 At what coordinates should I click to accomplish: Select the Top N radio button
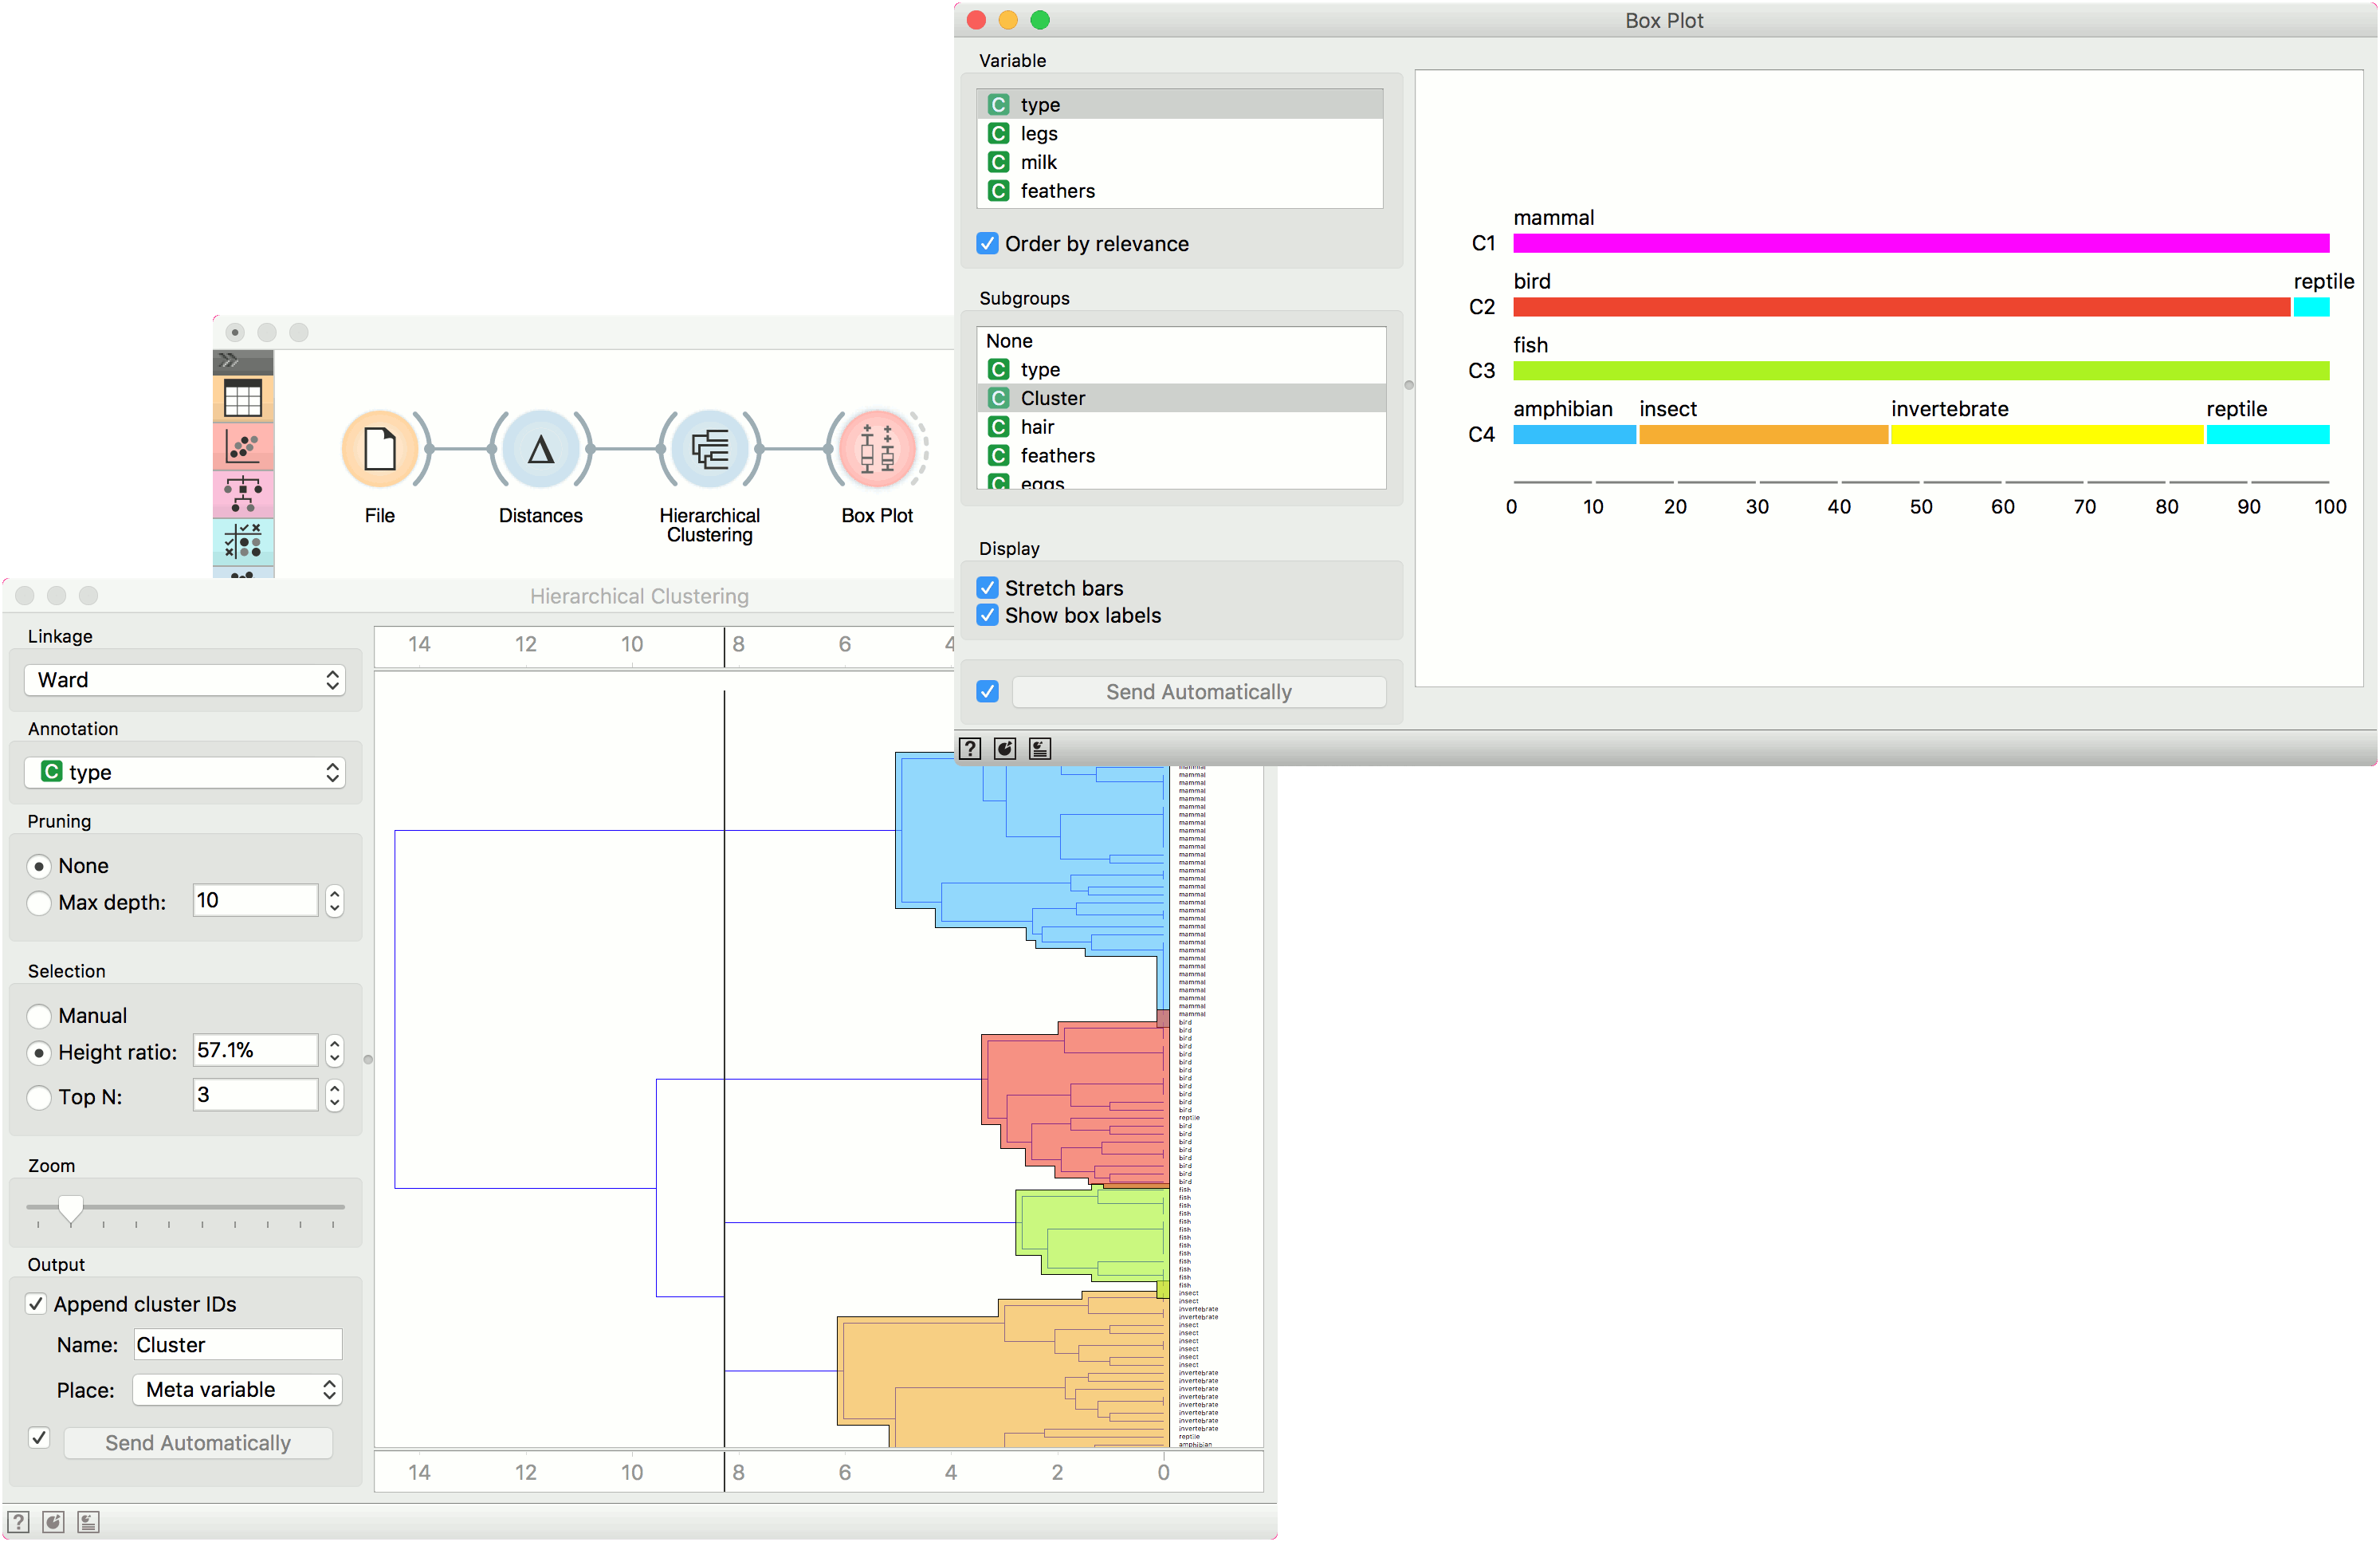click(x=39, y=1097)
